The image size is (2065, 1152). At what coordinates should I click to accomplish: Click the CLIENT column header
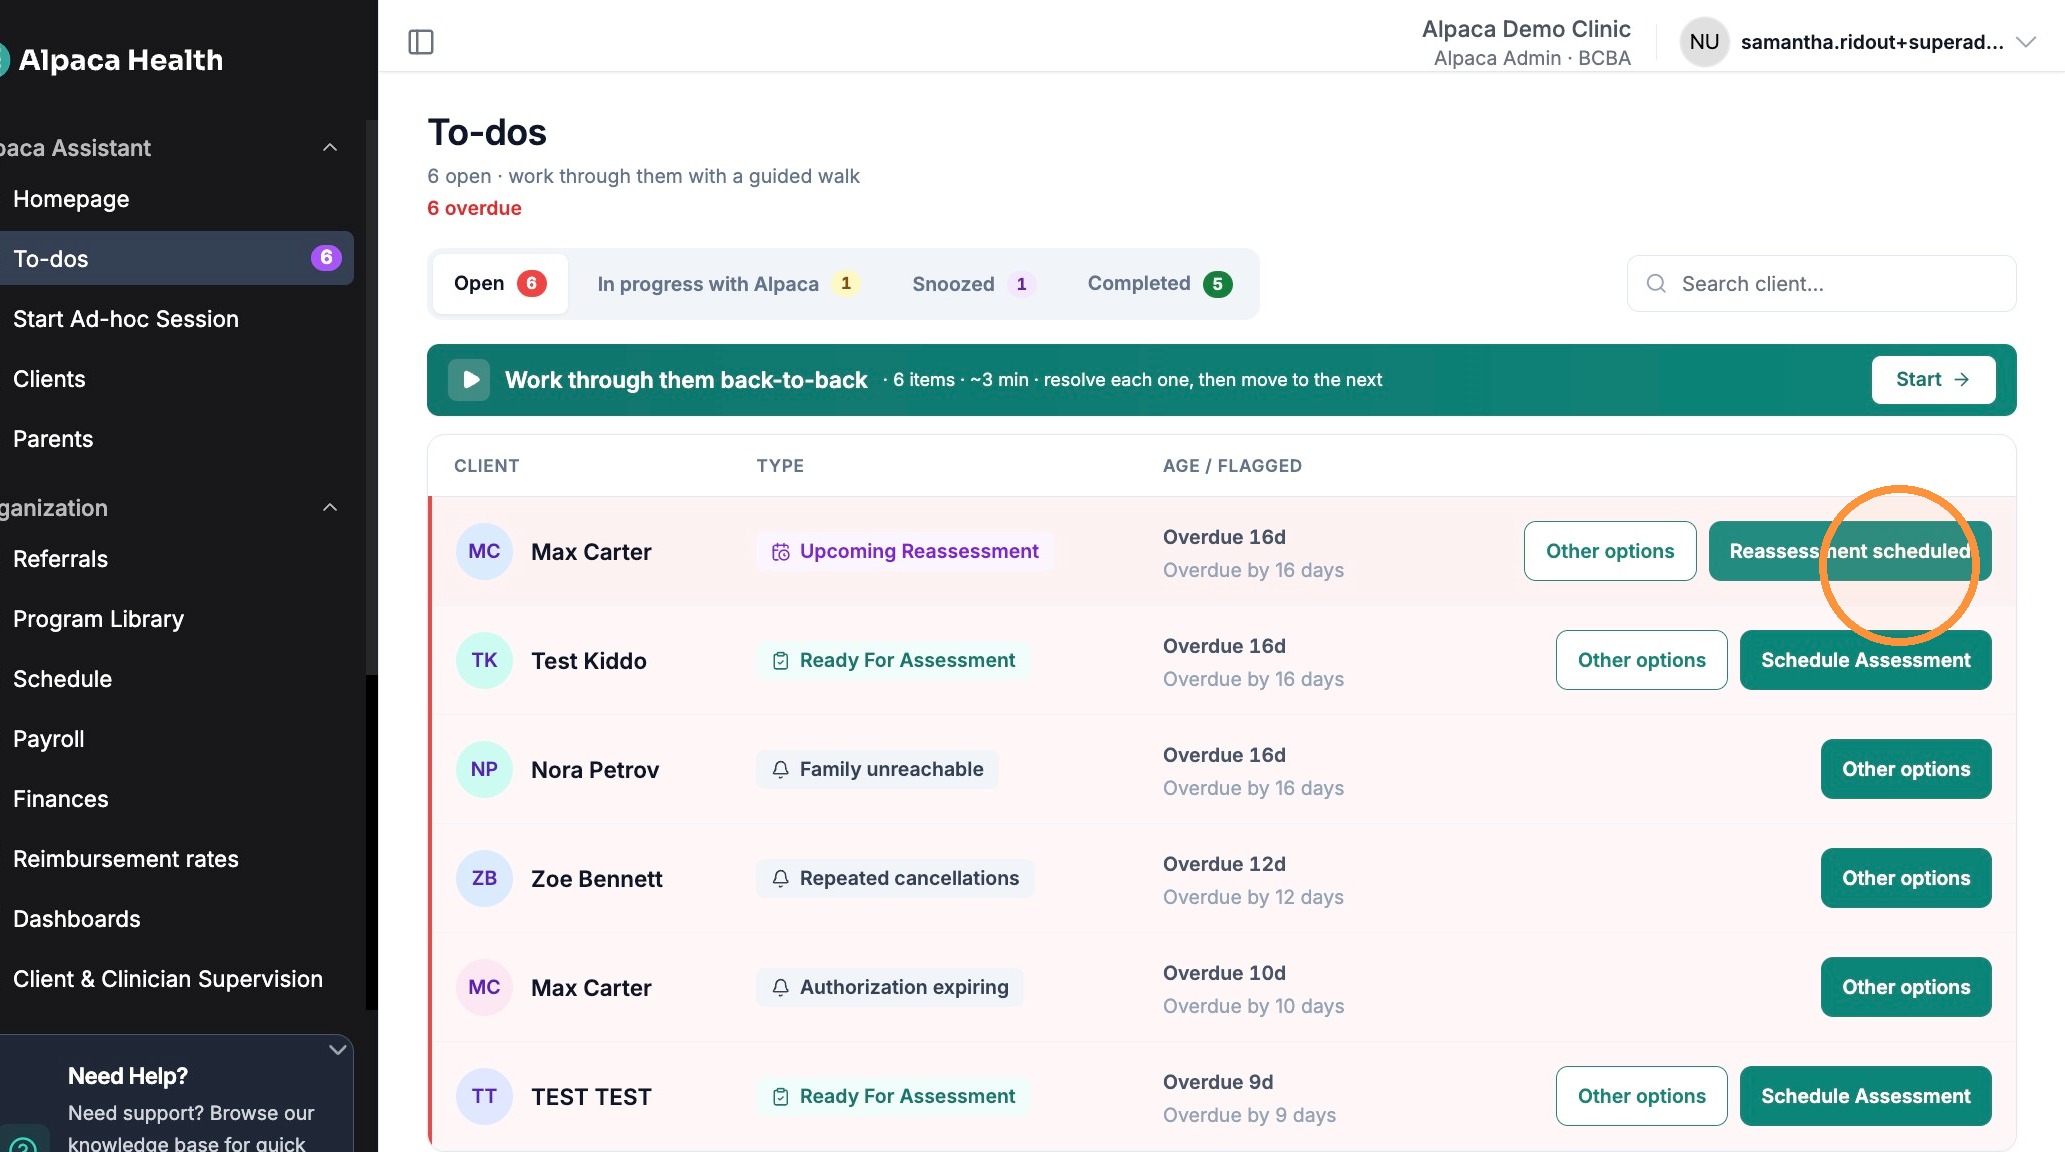[487, 466]
